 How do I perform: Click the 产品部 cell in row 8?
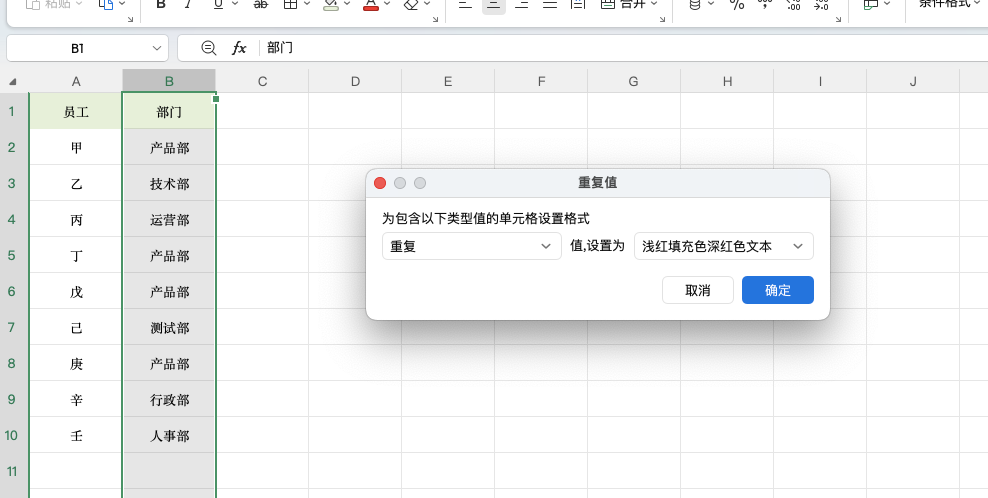pos(169,364)
